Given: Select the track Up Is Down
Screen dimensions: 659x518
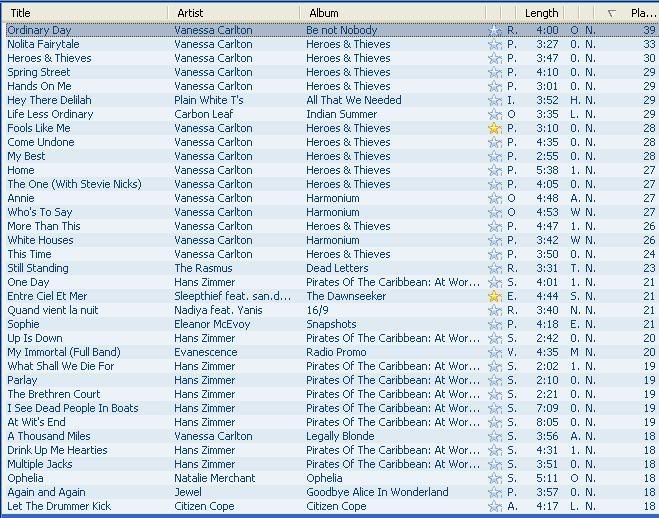Looking at the screenshot, I should (35, 338).
